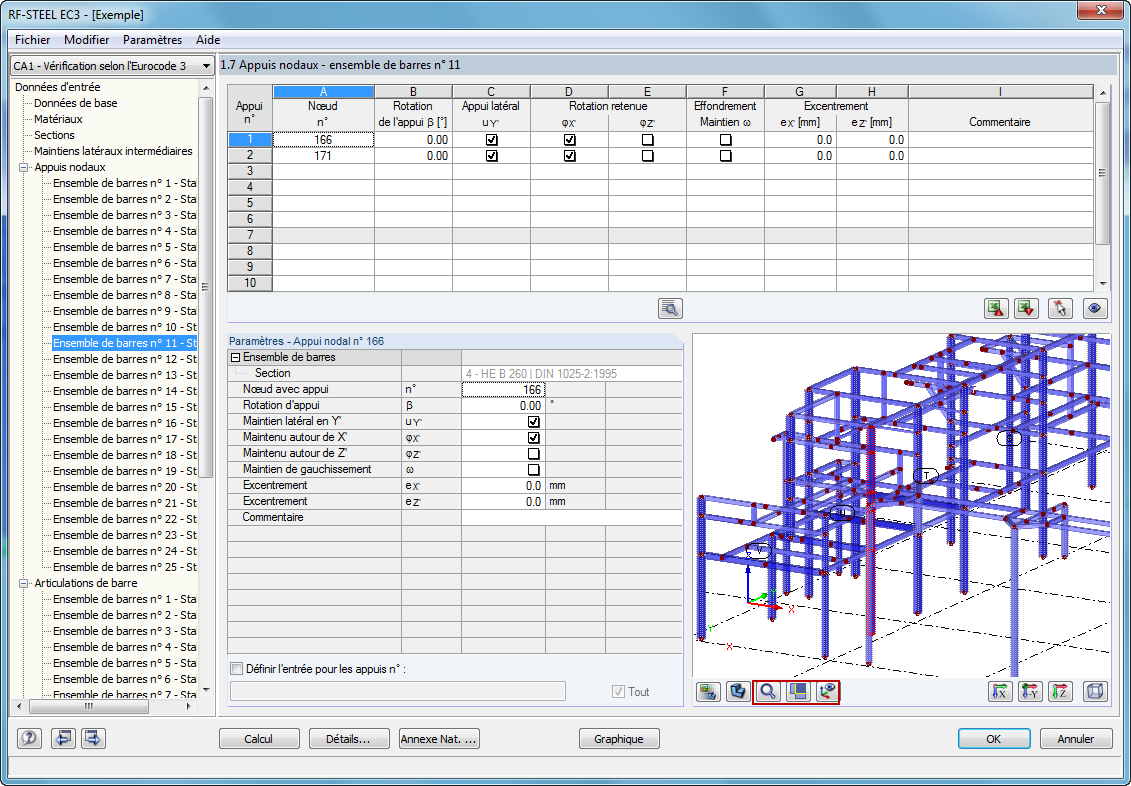Click the table scroll-down arrow
Image resolution: width=1131 pixels, height=786 pixels.
1102,284
